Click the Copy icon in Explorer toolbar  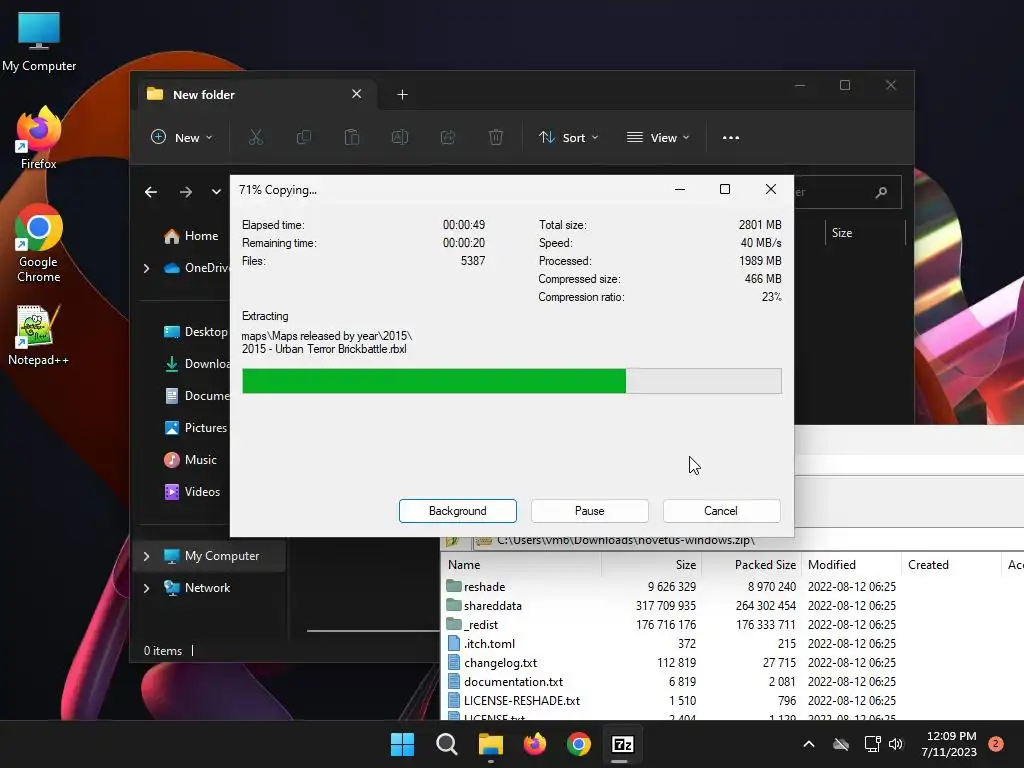click(x=304, y=137)
